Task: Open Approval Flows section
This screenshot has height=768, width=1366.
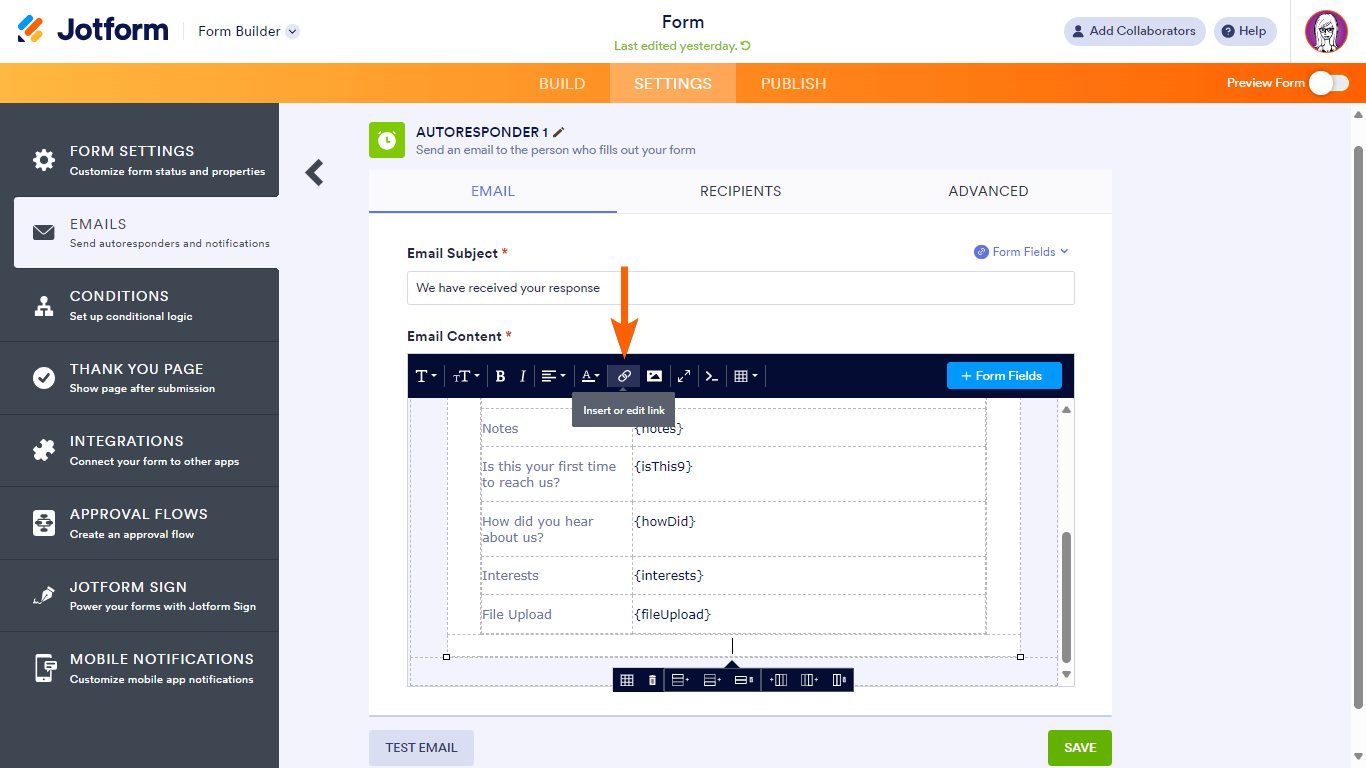Action: pyautogui.click(x=140, y=523)
